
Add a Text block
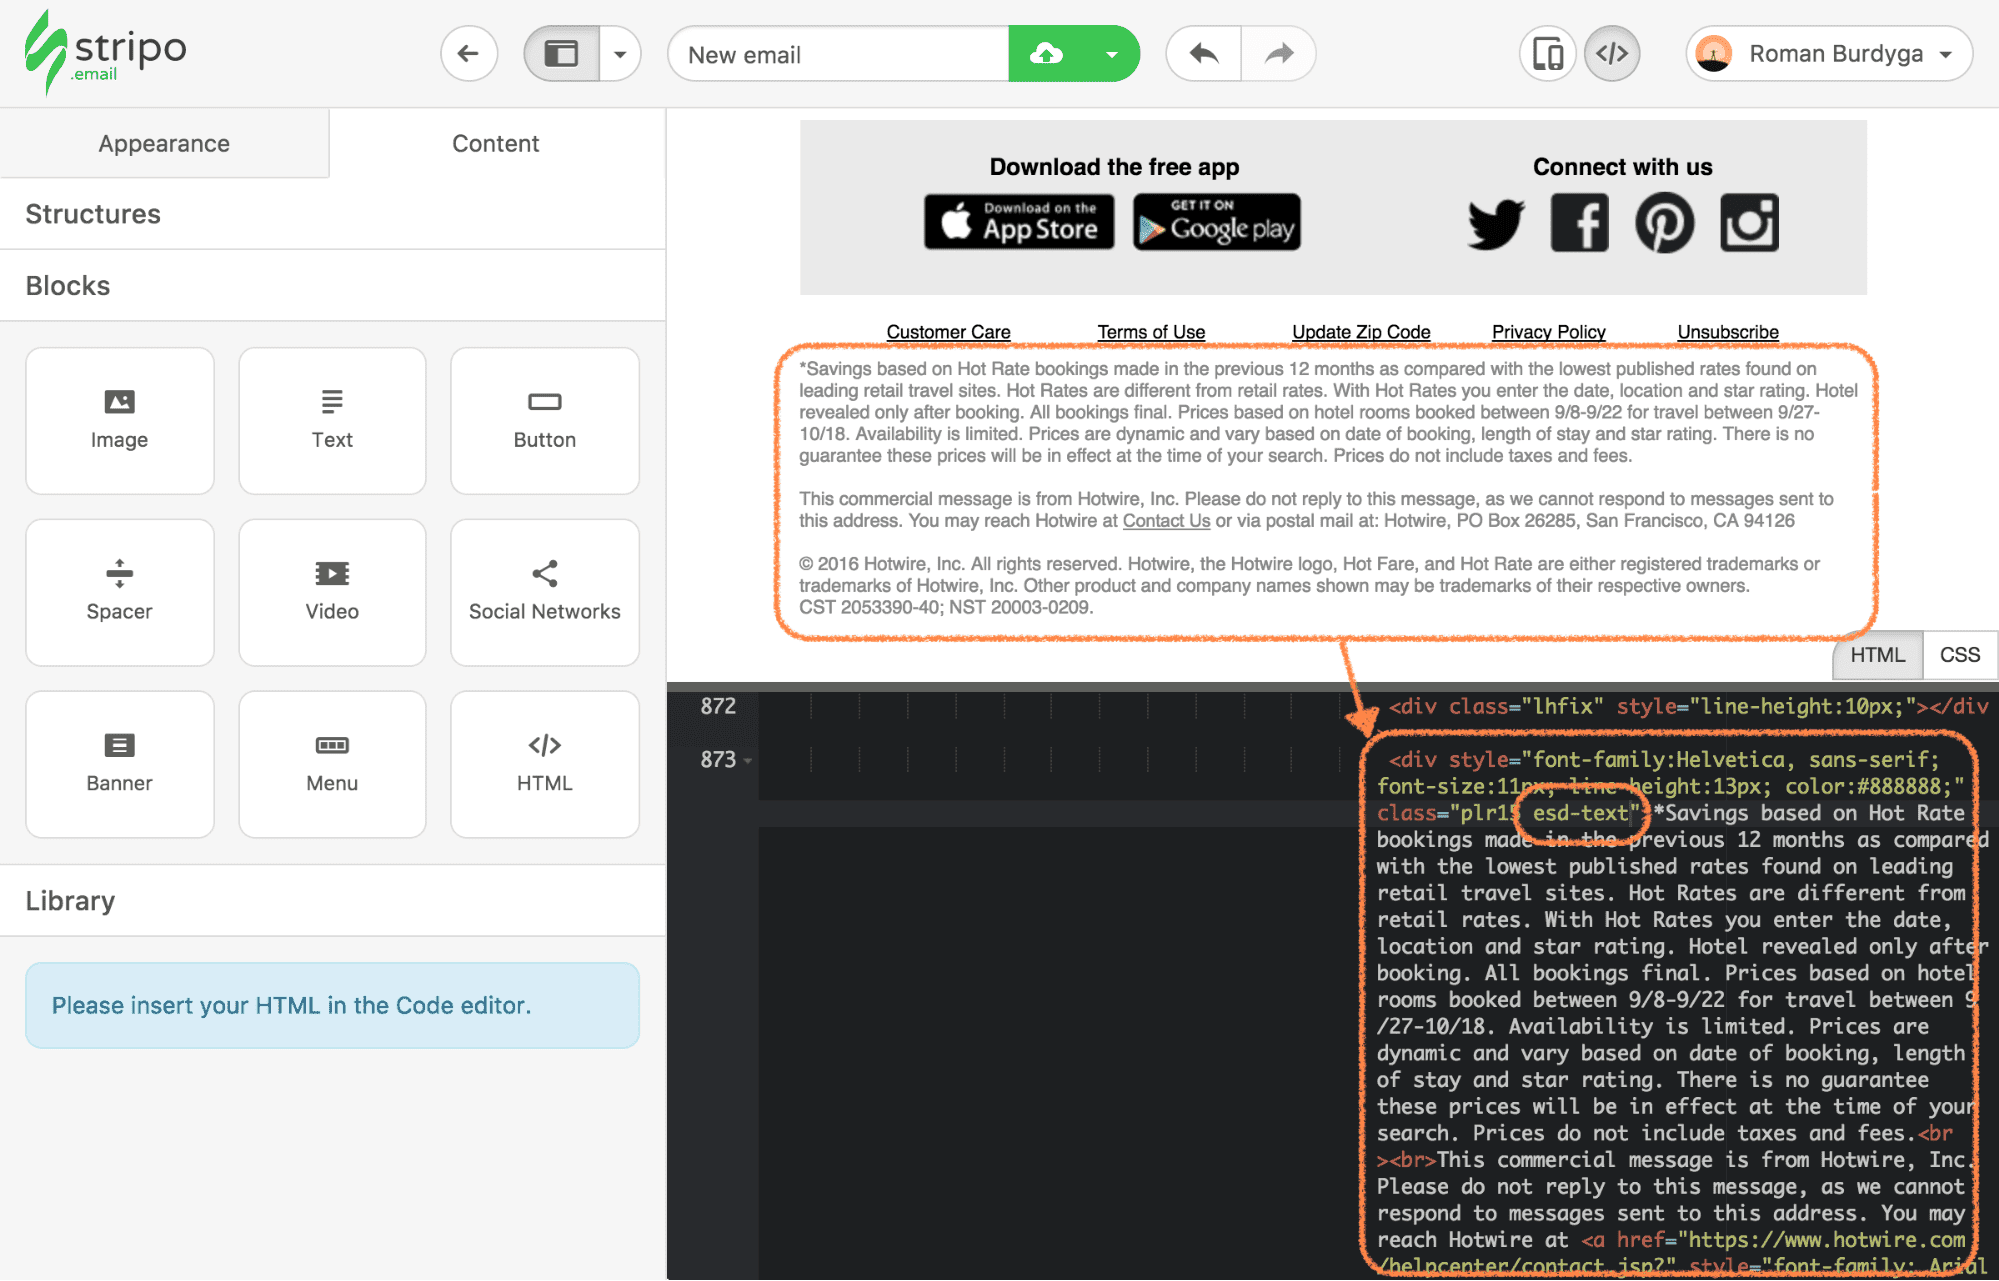point(332,420)
